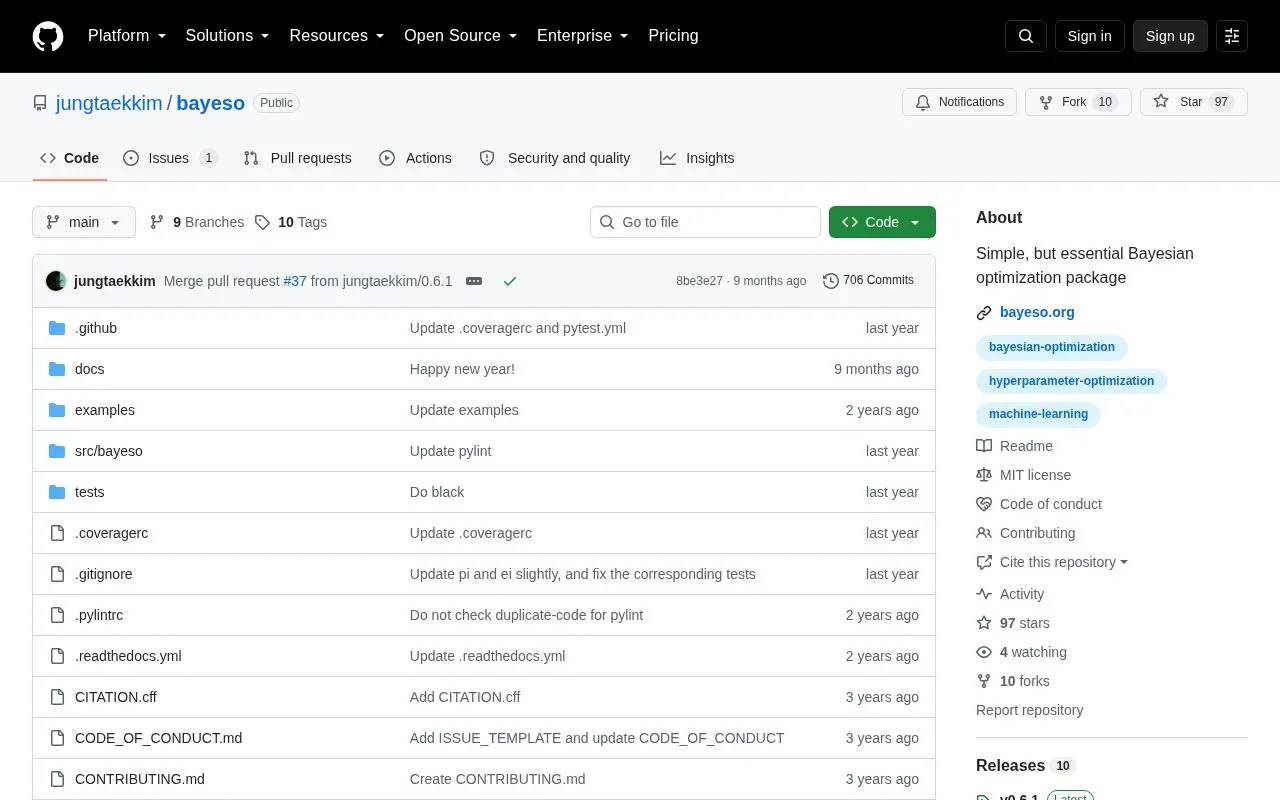Open the Pricing menu item
The height and width of the screenshot is (800, 1280).
click(x=673, y=36)
